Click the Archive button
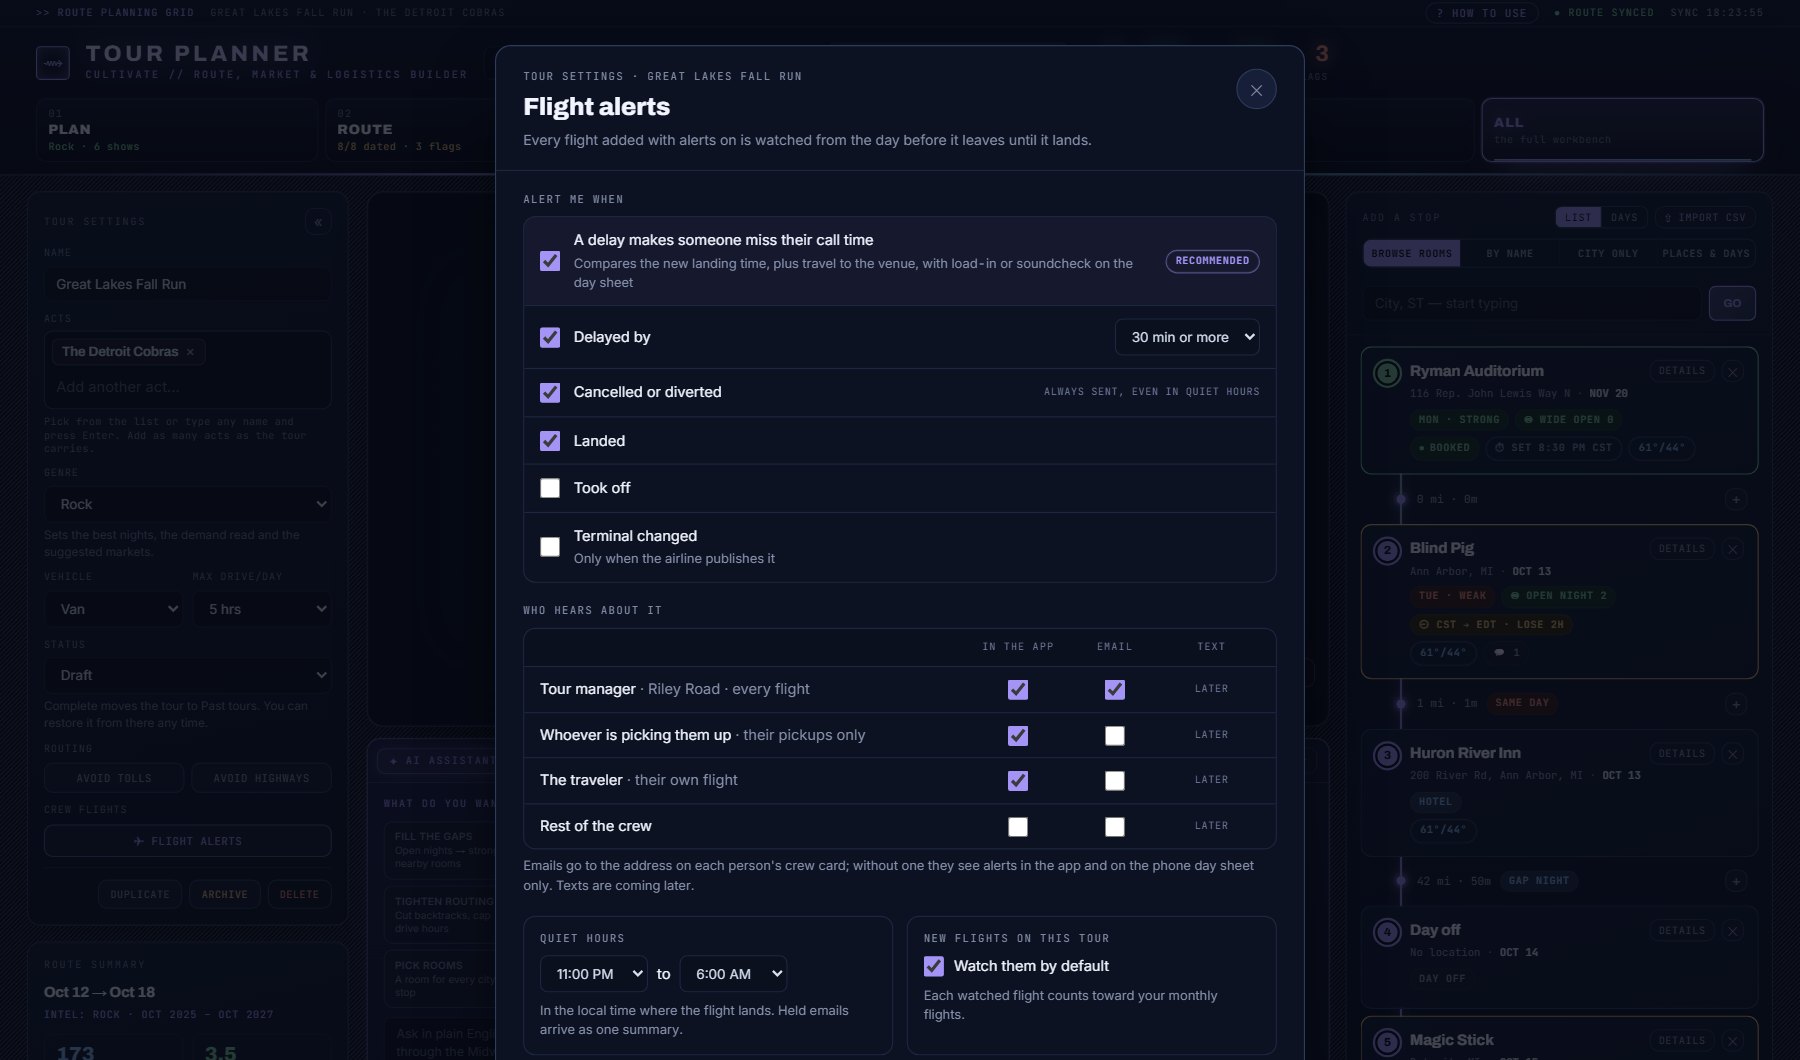The image size is (1800, 1060). 225,894
